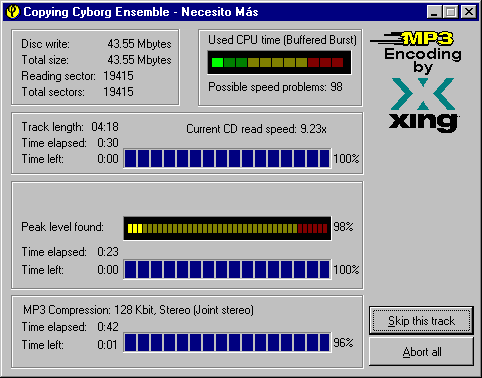Image resolution: width=482 pixels, height=378 pixels.
Task: Click the 96% compression percentage
Action: coord(343,343)
